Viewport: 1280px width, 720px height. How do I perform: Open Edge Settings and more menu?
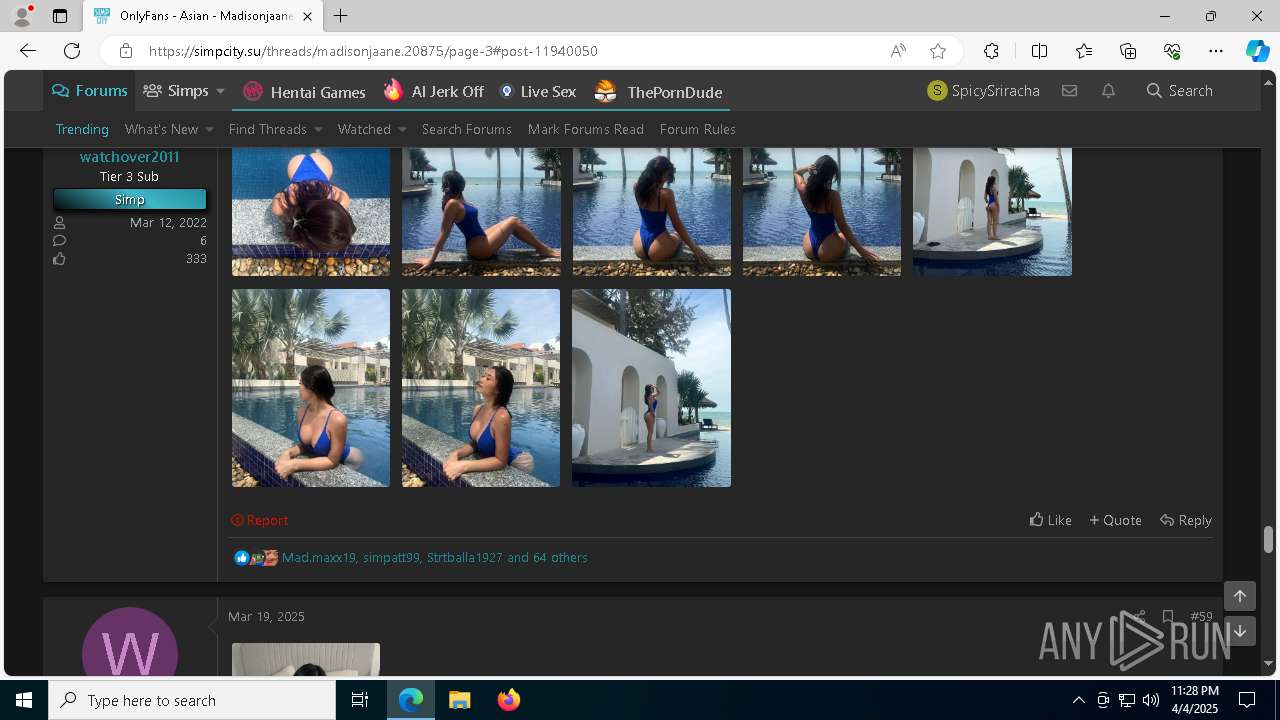tap(1216, 51)
